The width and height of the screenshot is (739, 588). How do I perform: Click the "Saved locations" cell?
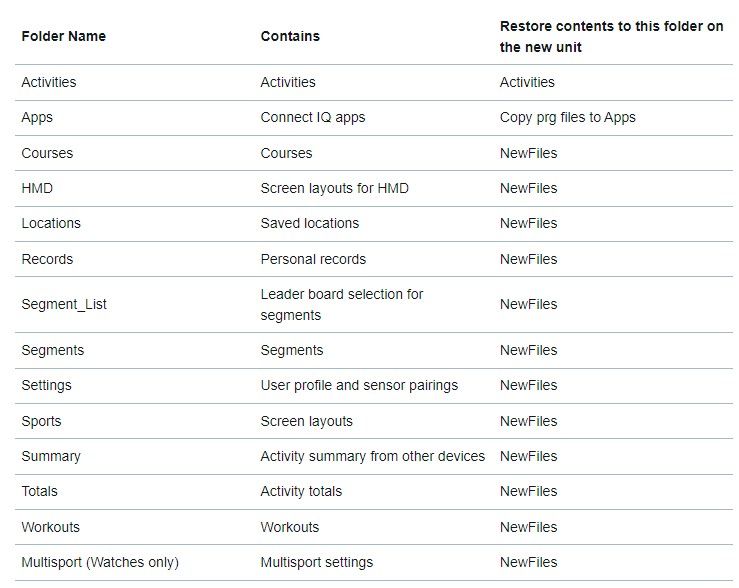(309, 223)
